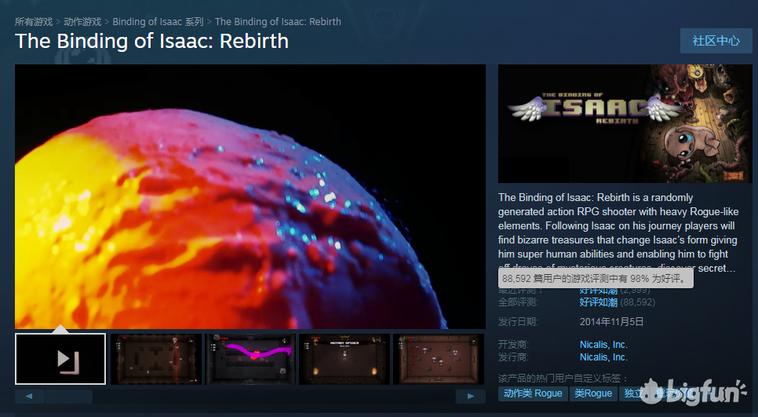Click the Isaac Rebirth header capsule image
The image size is (758, 417).
pos(625,123)
